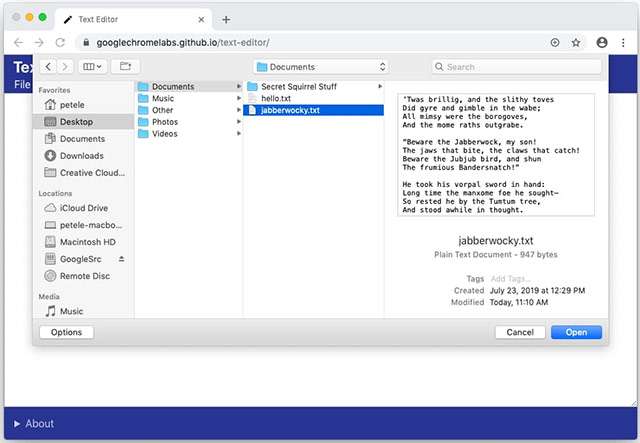
Task: Click the install app icon in address bar
Action: tap(555, 42)
